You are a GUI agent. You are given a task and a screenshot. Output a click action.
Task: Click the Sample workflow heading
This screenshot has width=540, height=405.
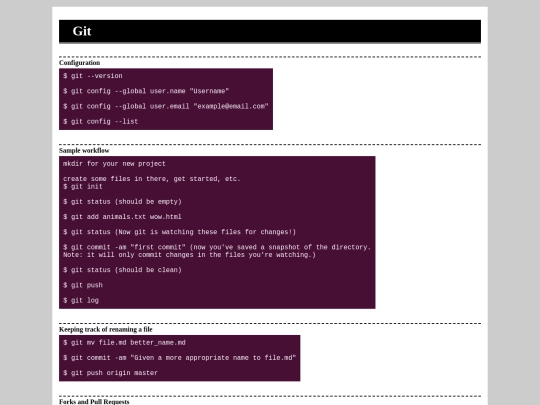click(84, 150)
